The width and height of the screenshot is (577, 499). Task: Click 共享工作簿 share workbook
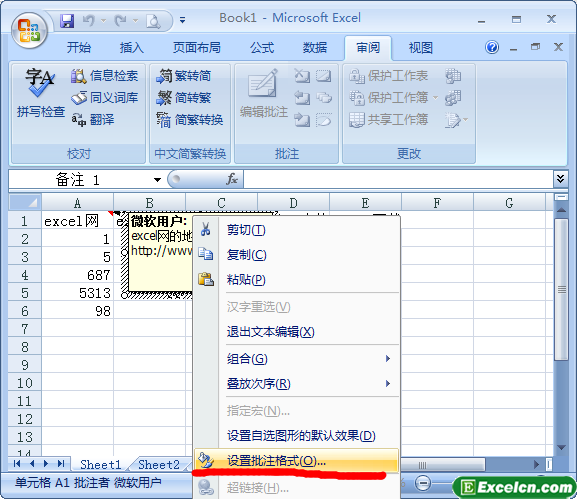[x=389, y=120]
